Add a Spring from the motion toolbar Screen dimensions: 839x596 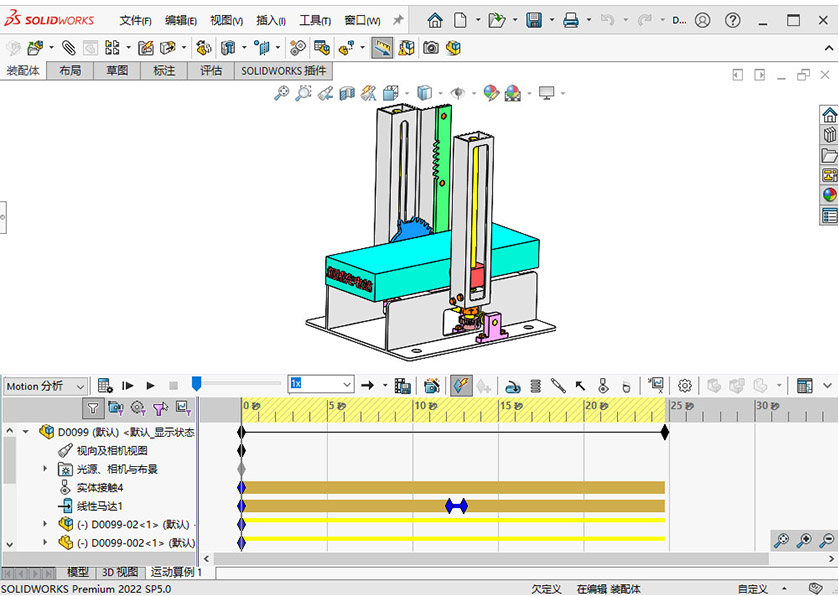pos(535,385)
